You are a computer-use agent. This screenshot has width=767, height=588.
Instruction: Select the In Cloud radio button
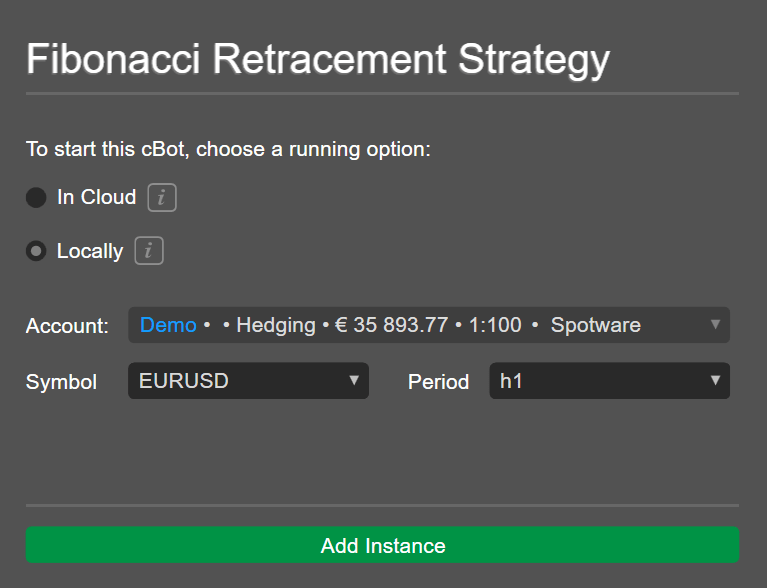coord(36,198)
